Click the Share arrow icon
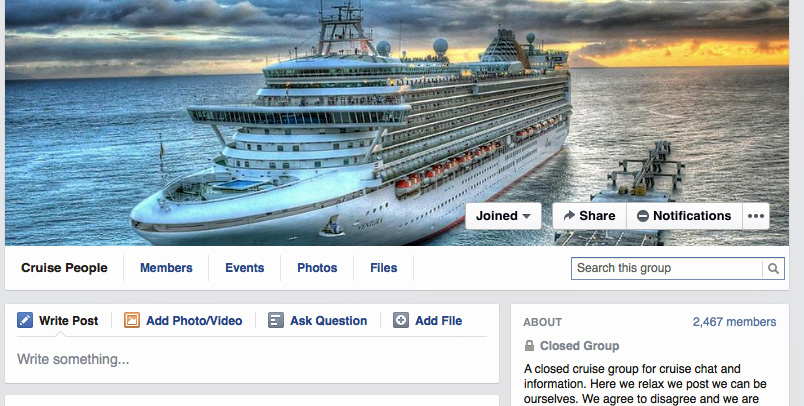 pos(568,216)
